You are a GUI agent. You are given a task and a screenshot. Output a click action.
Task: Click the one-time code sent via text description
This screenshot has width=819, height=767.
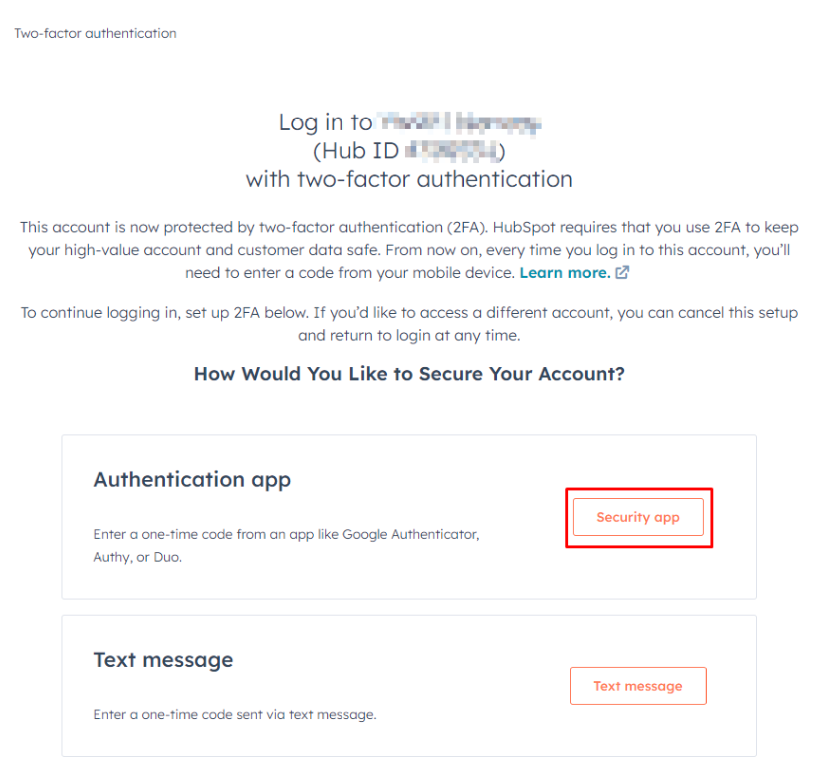(235, 714)
